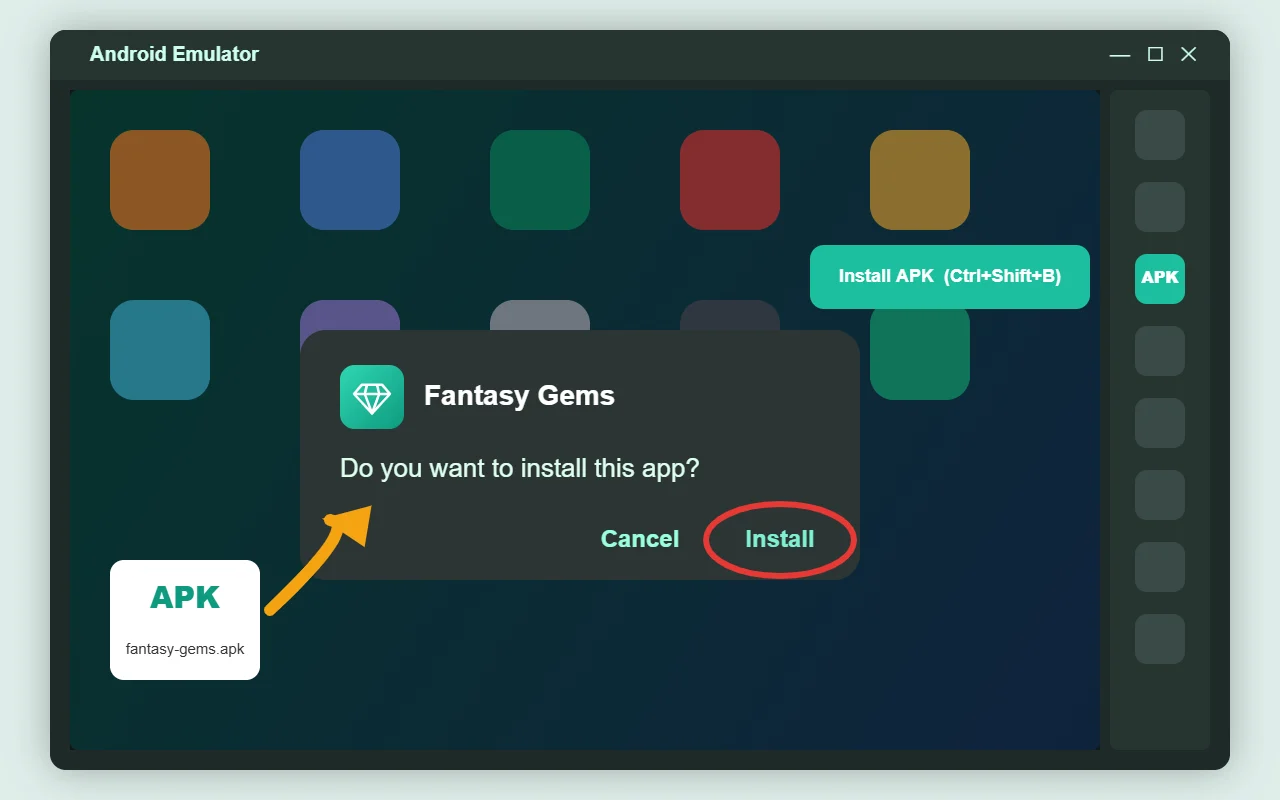The height and width of the screenshot is (800, 1280).
Task: Open the blue app icon
Action: tap(350, 180)
